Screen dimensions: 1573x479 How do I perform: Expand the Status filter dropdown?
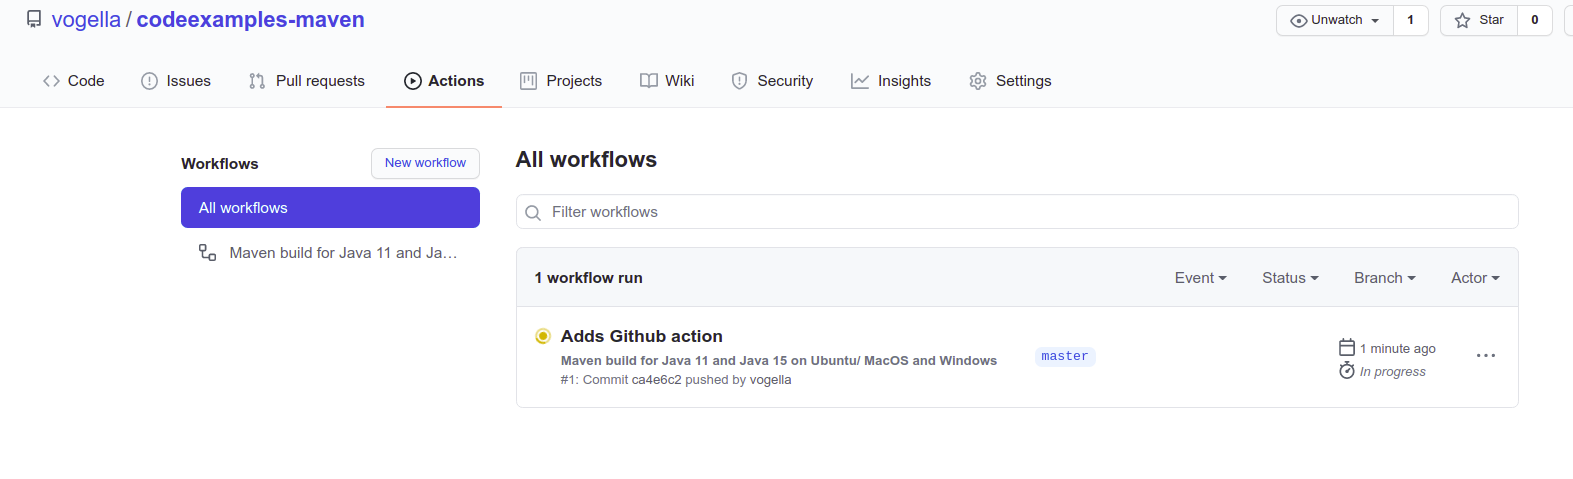pyautogui.click(x=1290, y=278)
